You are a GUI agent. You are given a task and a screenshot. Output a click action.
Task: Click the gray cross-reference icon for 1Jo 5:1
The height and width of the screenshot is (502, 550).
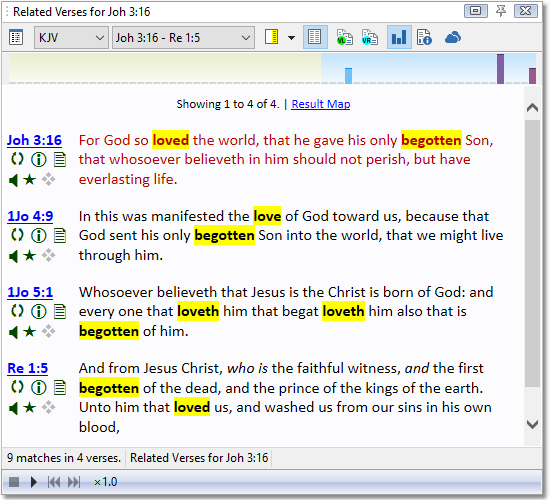pos(48,332)
